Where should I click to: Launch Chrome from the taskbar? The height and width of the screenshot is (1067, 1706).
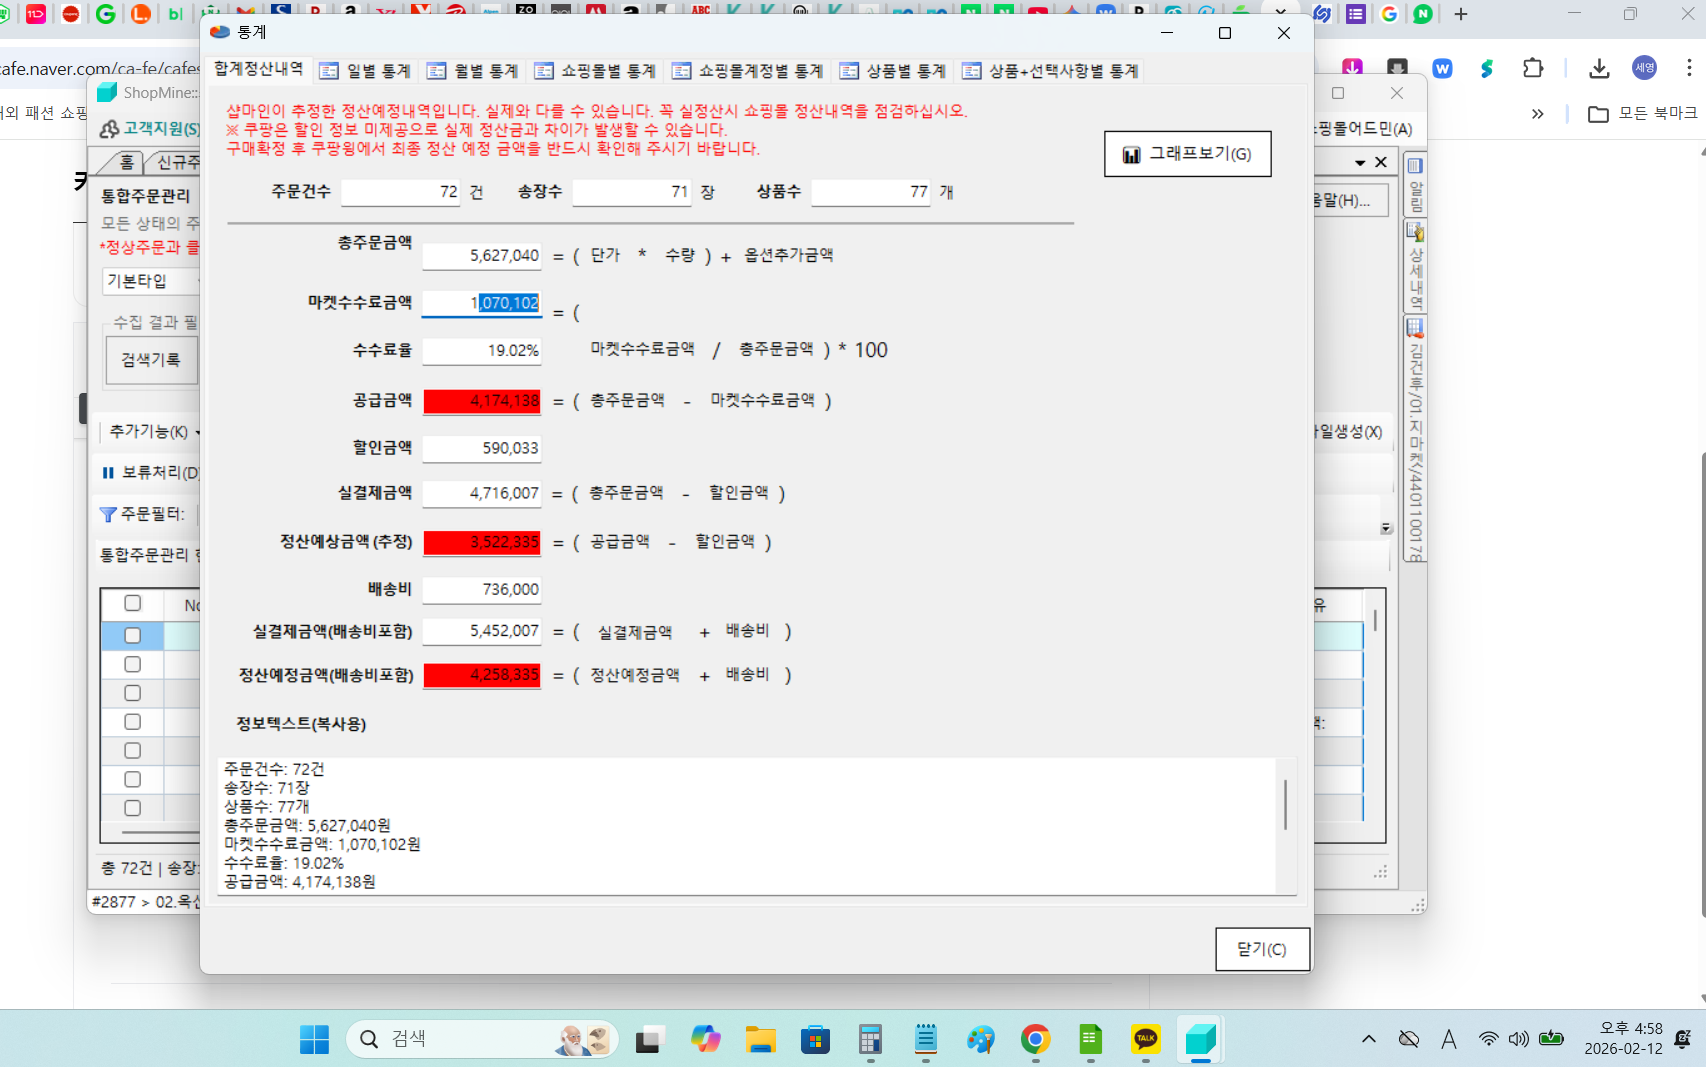[1035, 1040]
